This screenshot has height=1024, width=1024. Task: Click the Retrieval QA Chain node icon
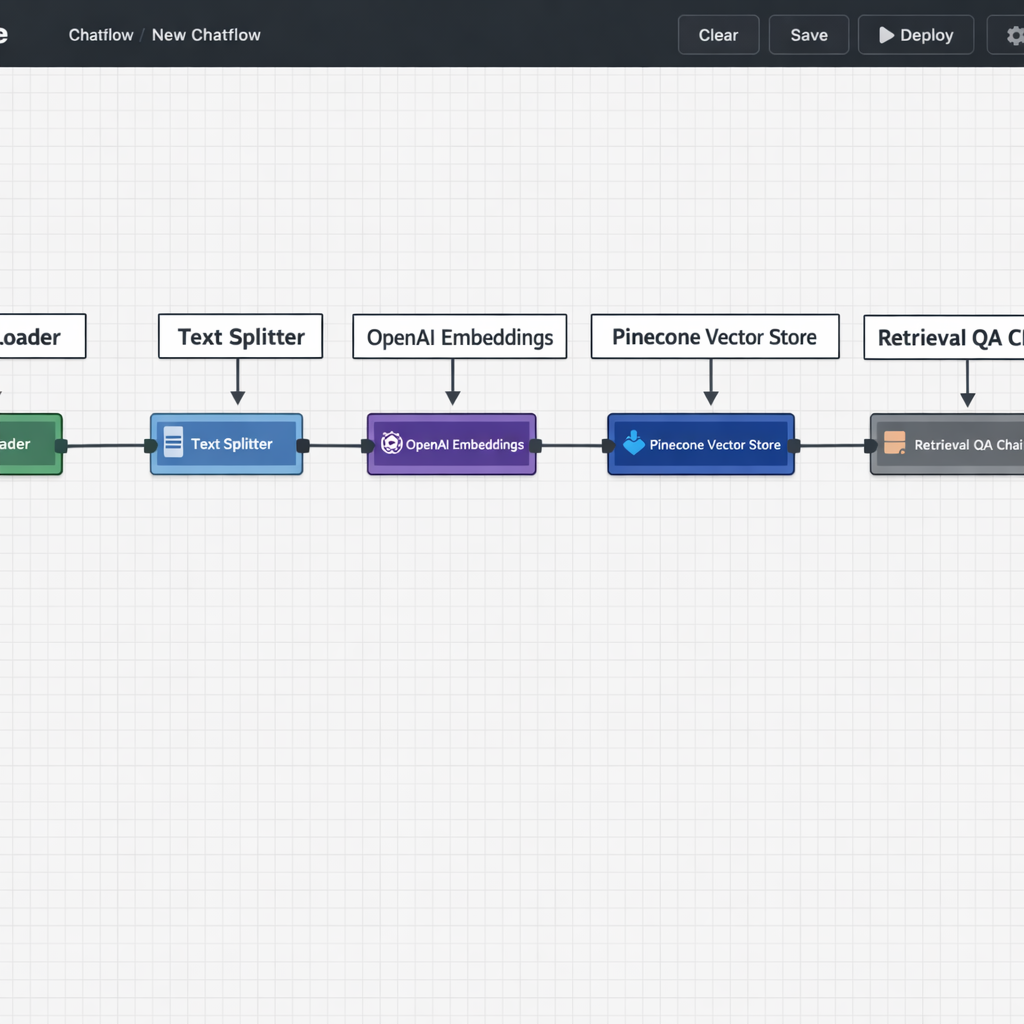(x=895, y=443)
